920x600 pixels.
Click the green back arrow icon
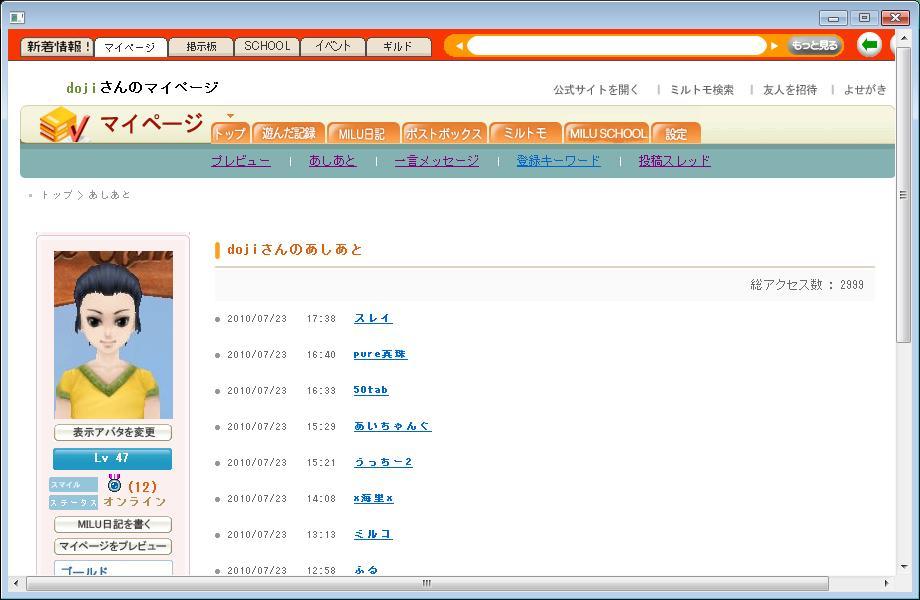(x=870, y=45)
